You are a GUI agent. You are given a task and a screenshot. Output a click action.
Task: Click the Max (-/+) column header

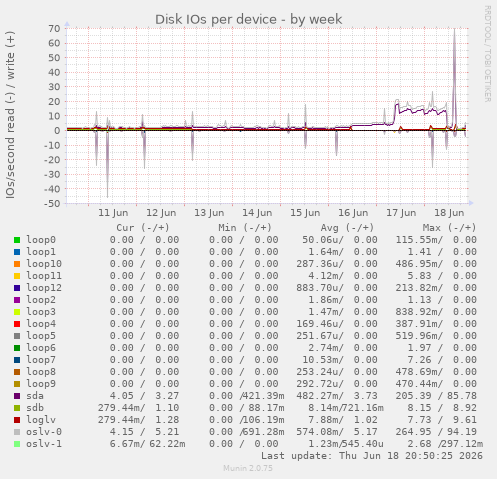tap(450, 228)
